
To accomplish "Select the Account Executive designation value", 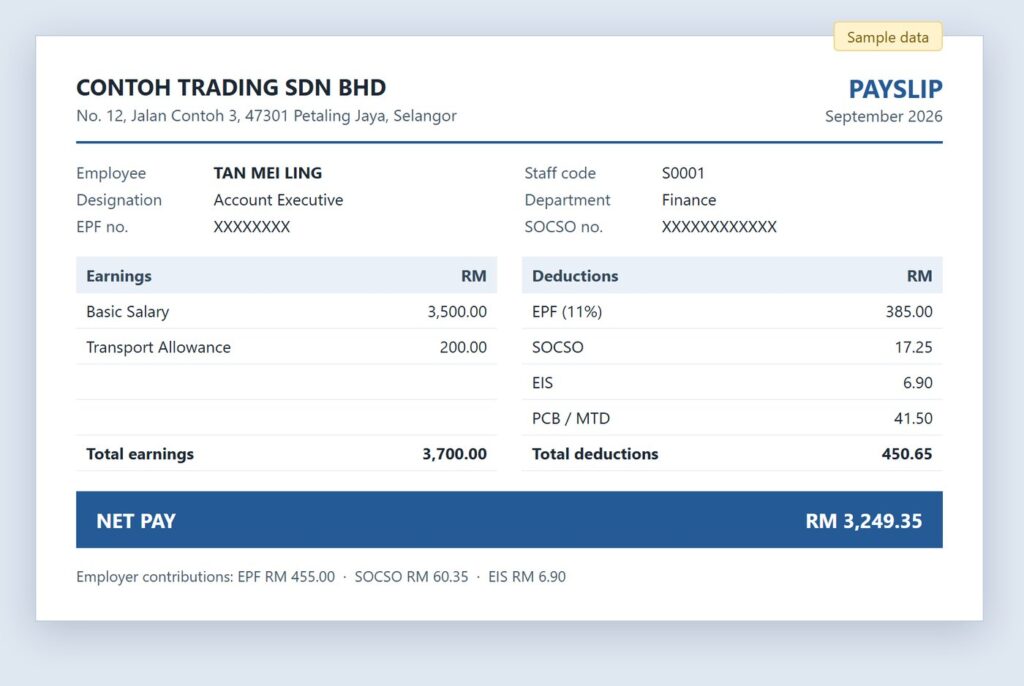I will click(278, 200).
